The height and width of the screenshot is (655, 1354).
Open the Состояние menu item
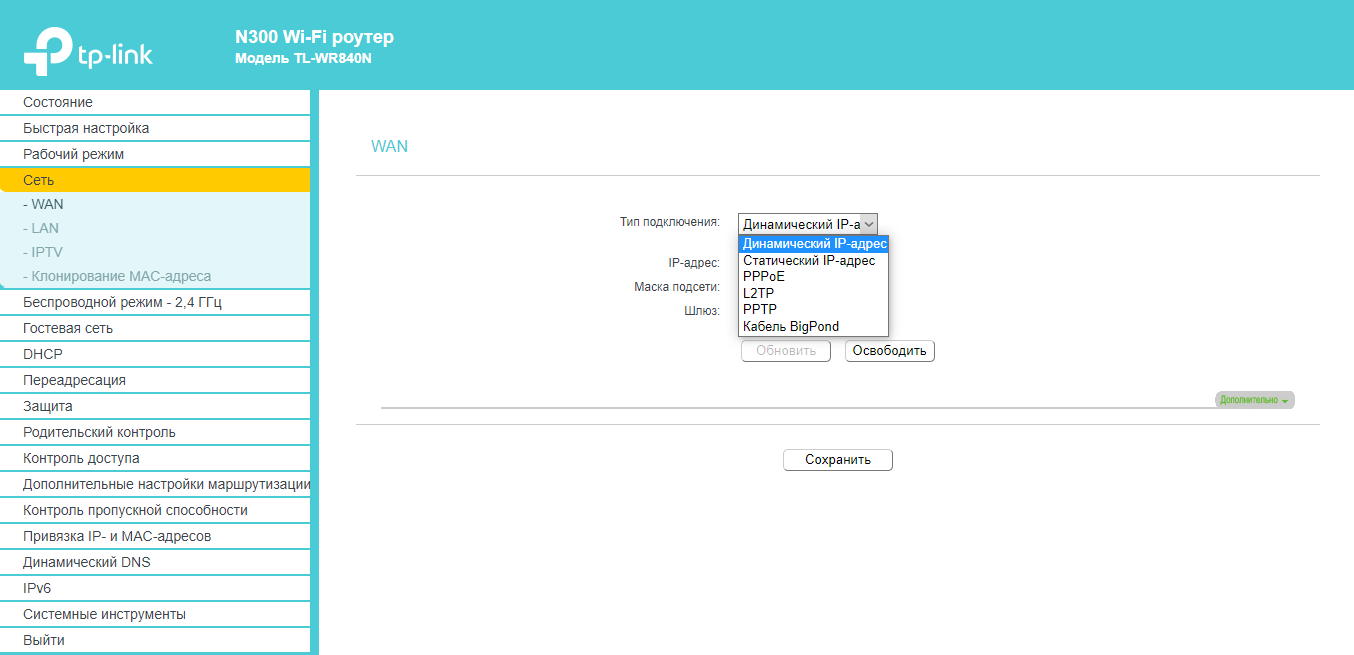pyautogui.click(x=58, y=103)
